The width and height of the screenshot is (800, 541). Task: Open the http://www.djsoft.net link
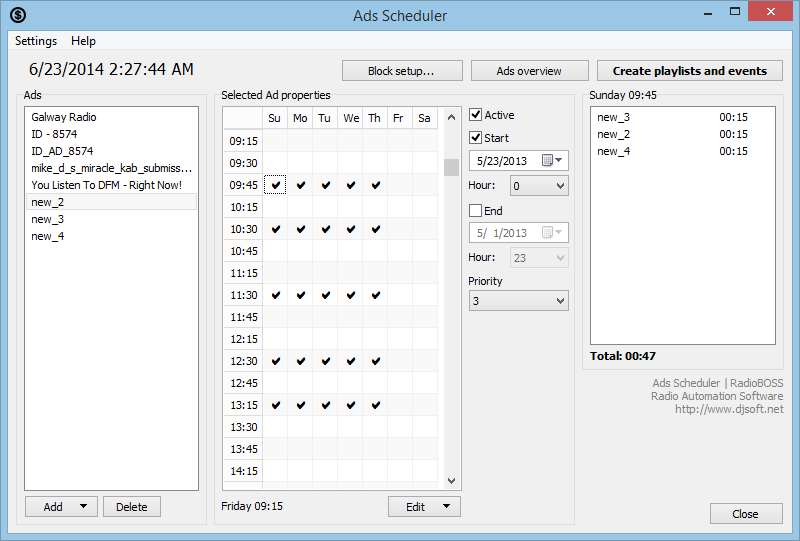click(x=729, y=409)
